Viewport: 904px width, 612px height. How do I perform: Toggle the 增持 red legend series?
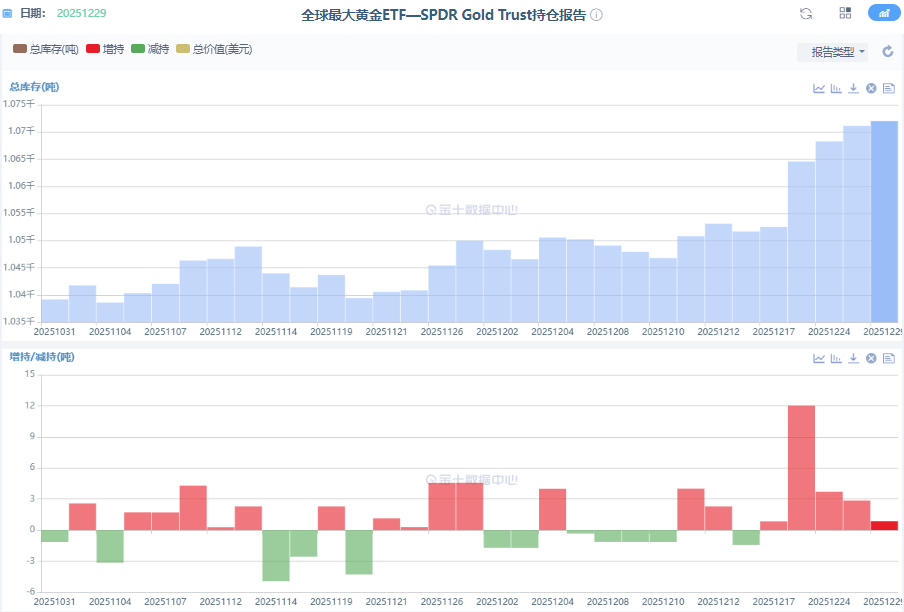tap(106, 49)
